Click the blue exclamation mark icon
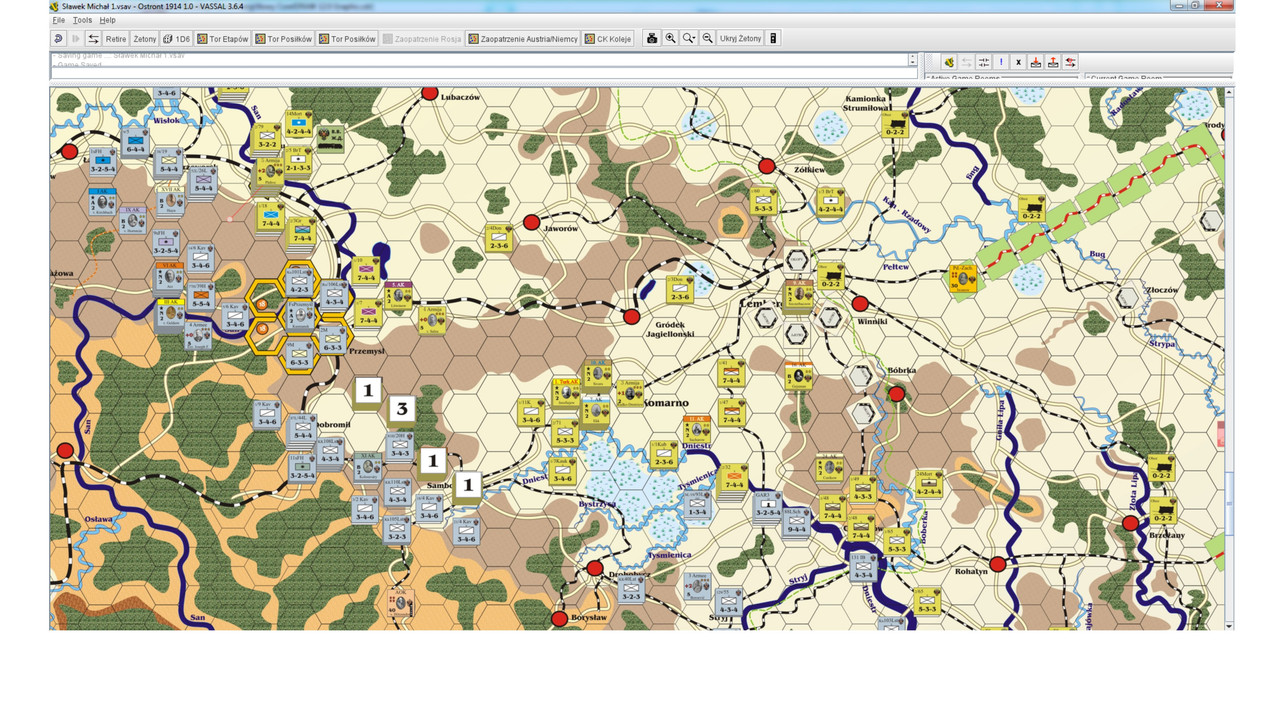Viewport: 1280px width, 709px height. [1001, 62]
